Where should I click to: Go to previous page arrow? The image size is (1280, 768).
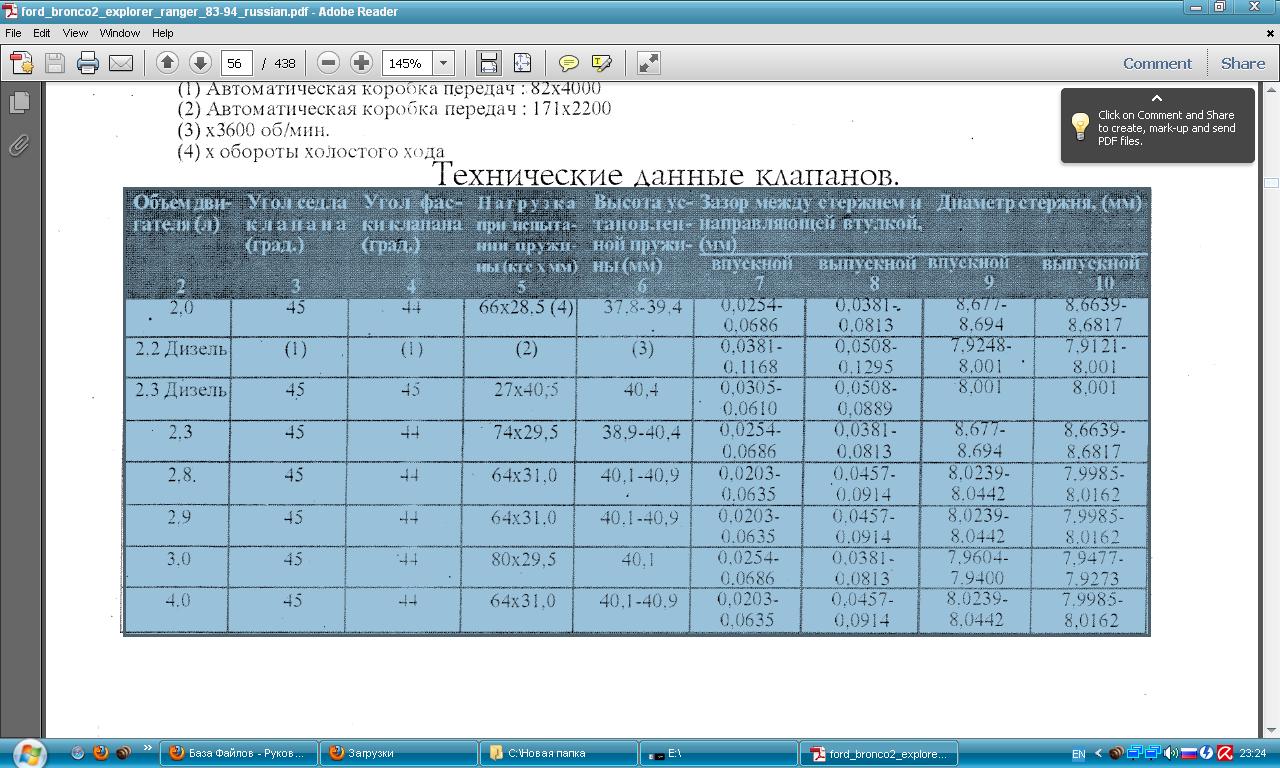click(x=167, y=63)
